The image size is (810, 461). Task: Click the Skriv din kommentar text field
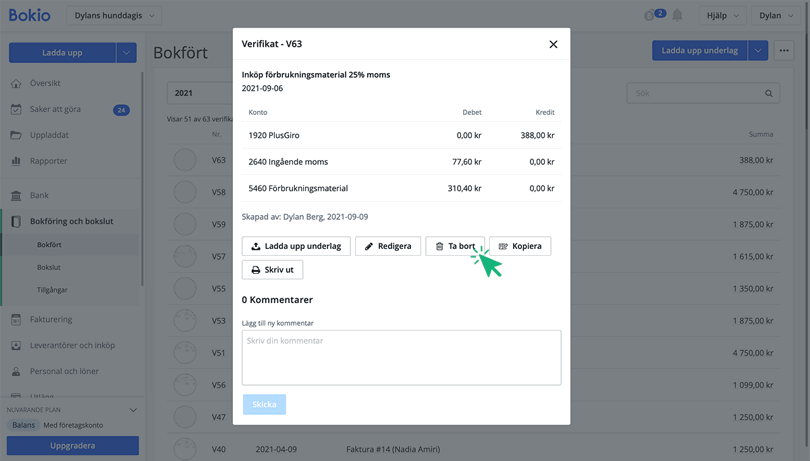[401, 357]
